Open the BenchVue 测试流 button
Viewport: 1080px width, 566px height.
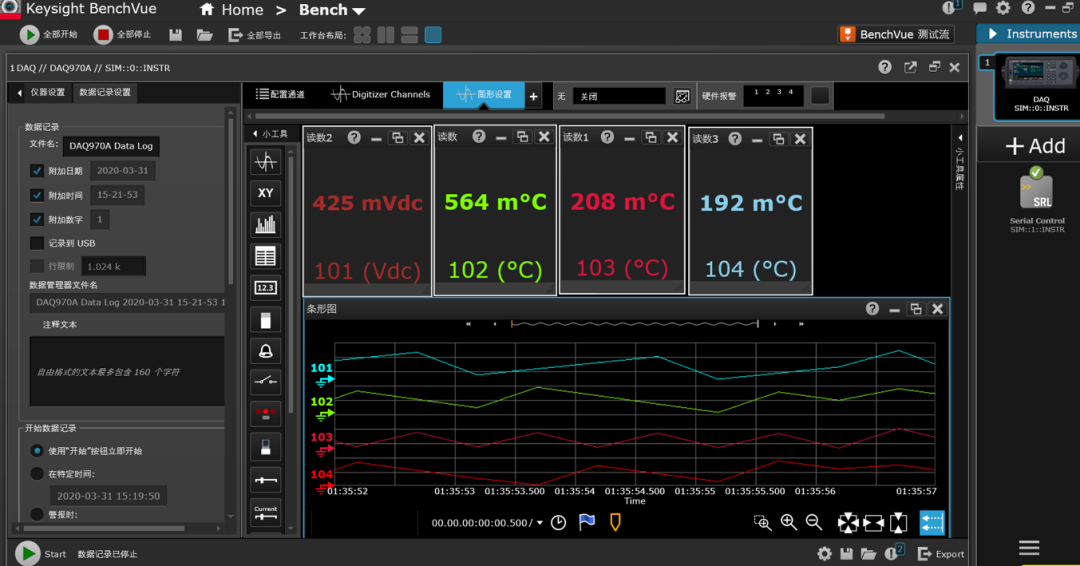coord(896,34)
